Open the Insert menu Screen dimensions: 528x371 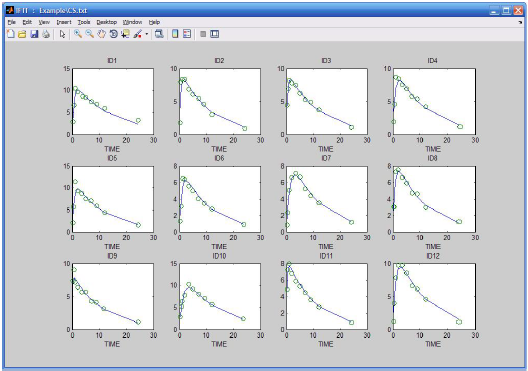point(64,22)
